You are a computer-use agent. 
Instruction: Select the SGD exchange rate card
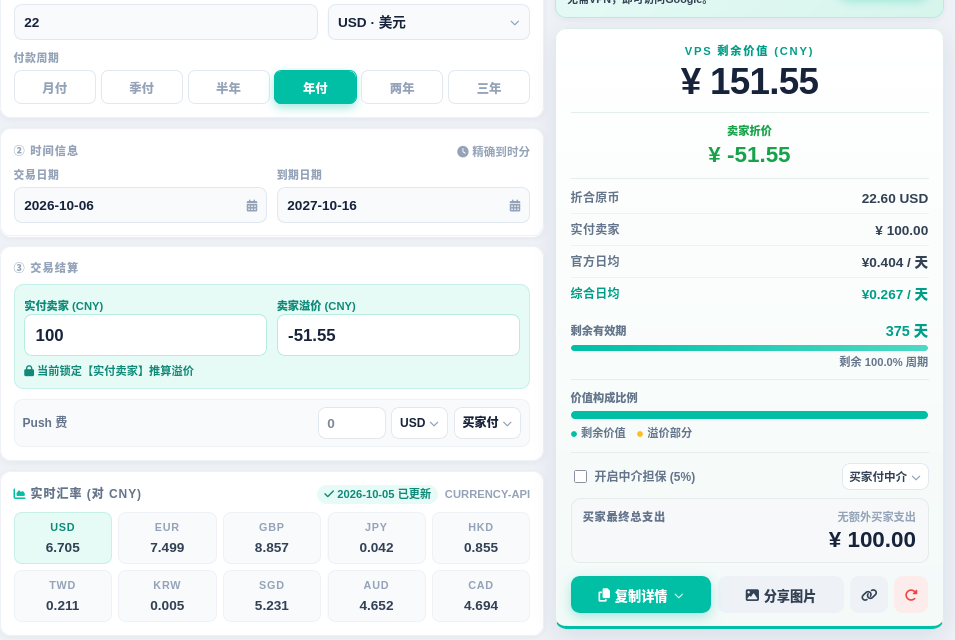tap(272, 596)
